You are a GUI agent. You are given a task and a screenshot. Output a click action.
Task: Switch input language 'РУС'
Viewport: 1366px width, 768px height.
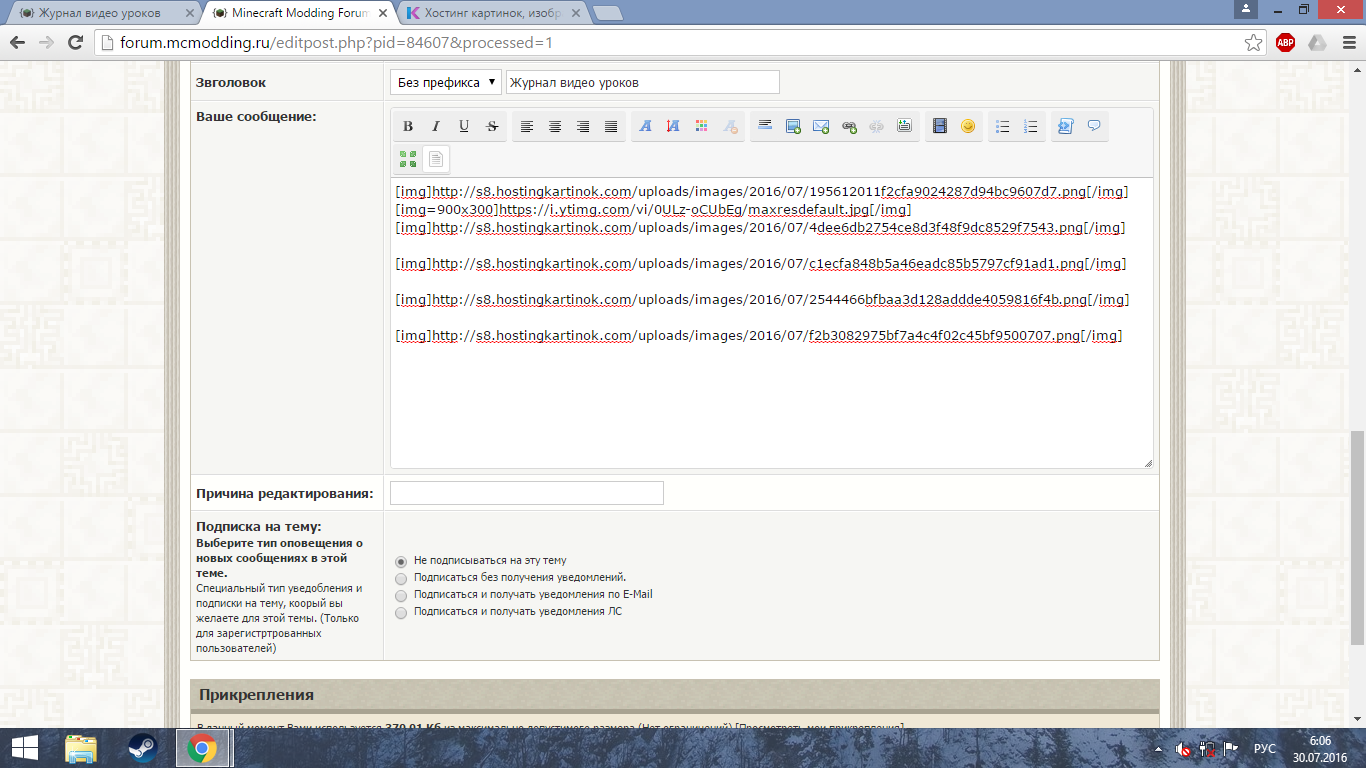tap(1265, 748)
